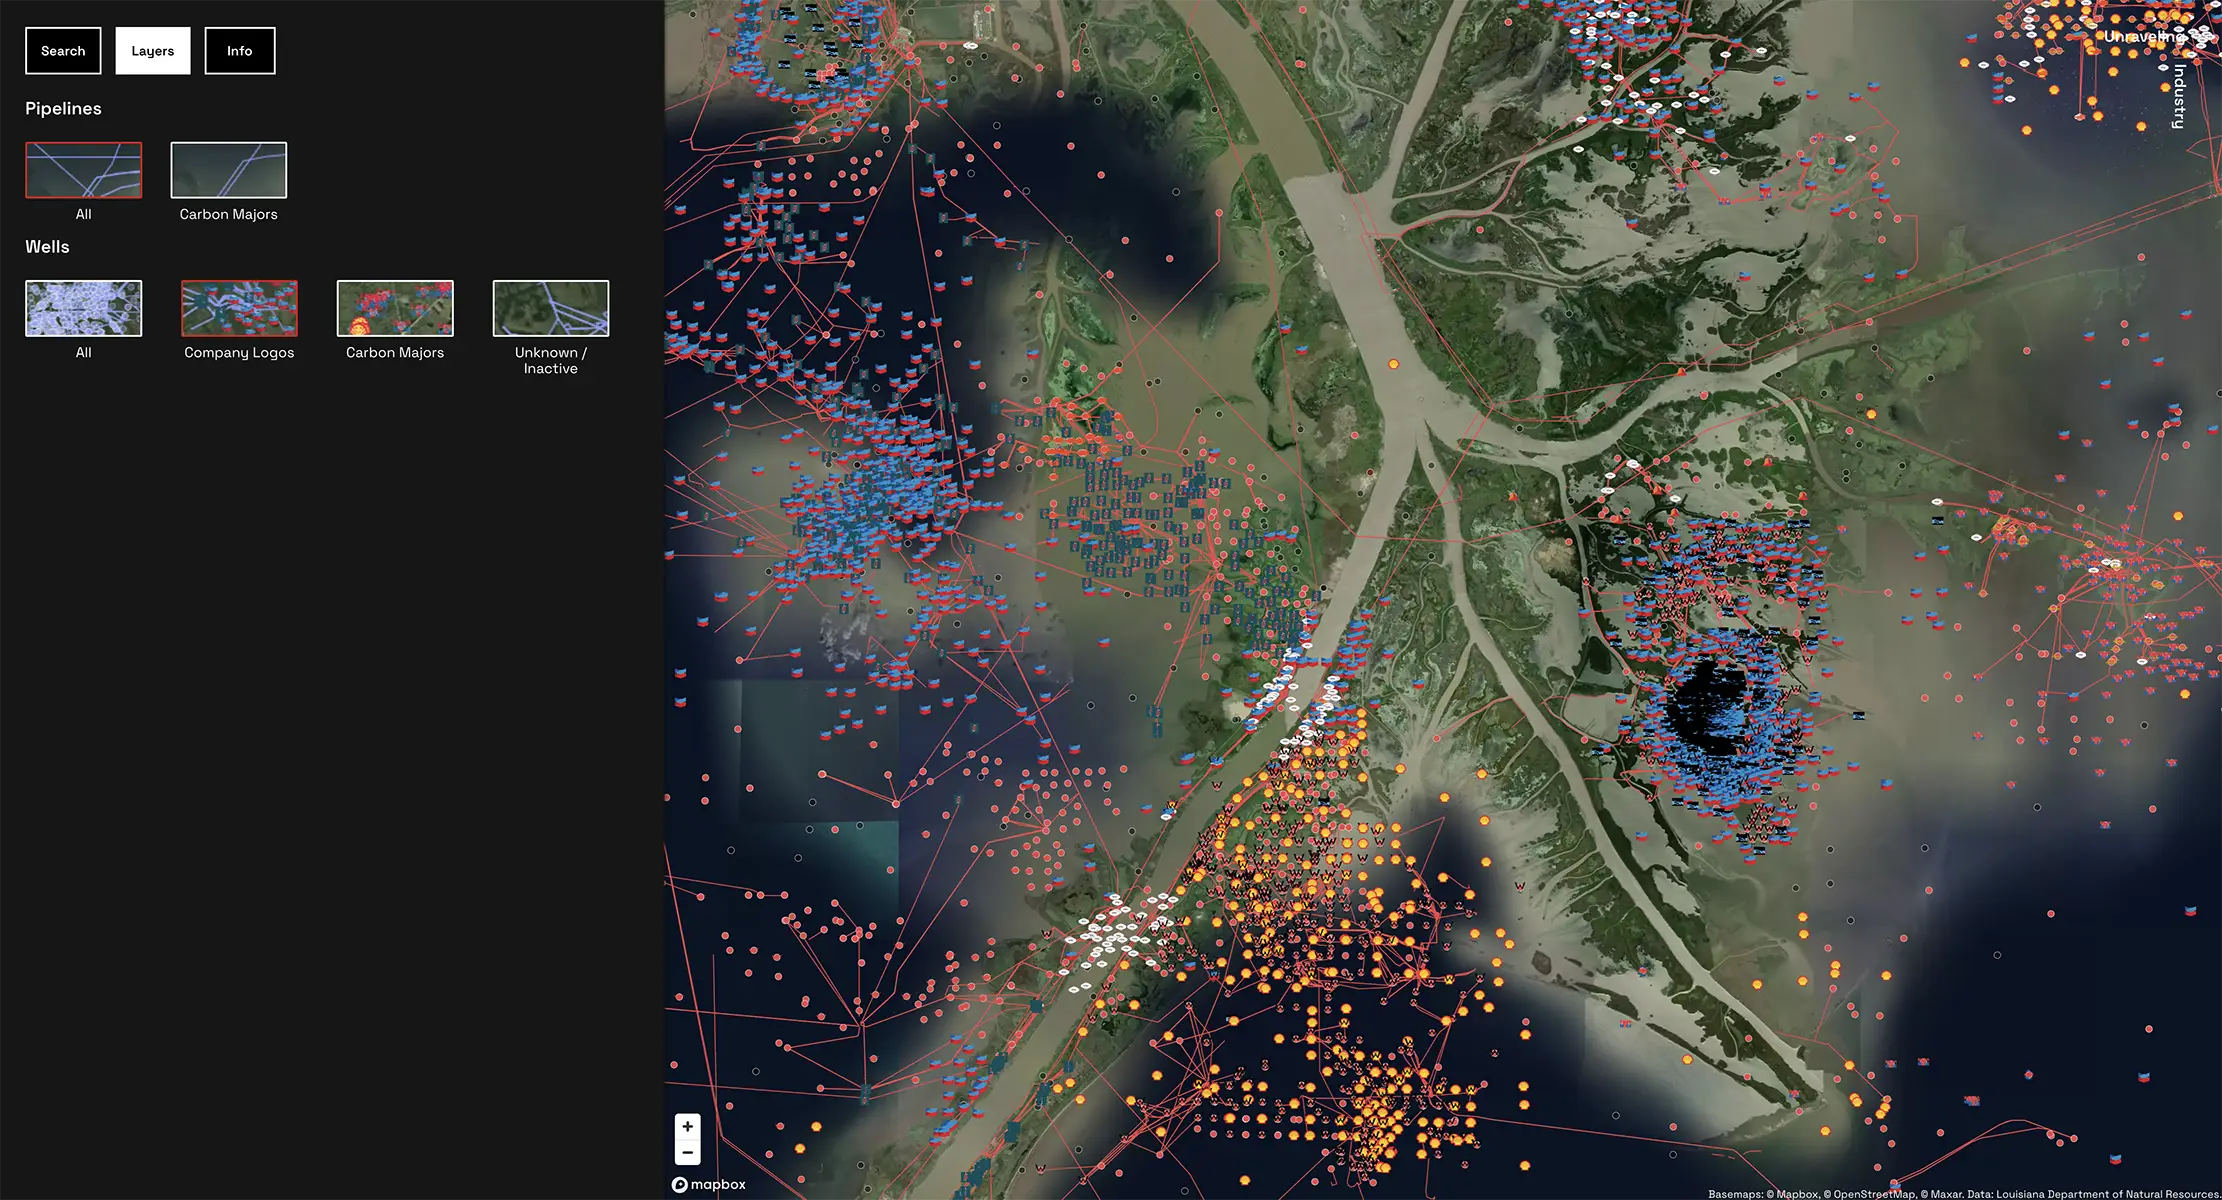Viewport: 2222px width, 1200px height.
Task: Show the Wells Carbon Majors thumbnail layer
Action: coord(395,308)
